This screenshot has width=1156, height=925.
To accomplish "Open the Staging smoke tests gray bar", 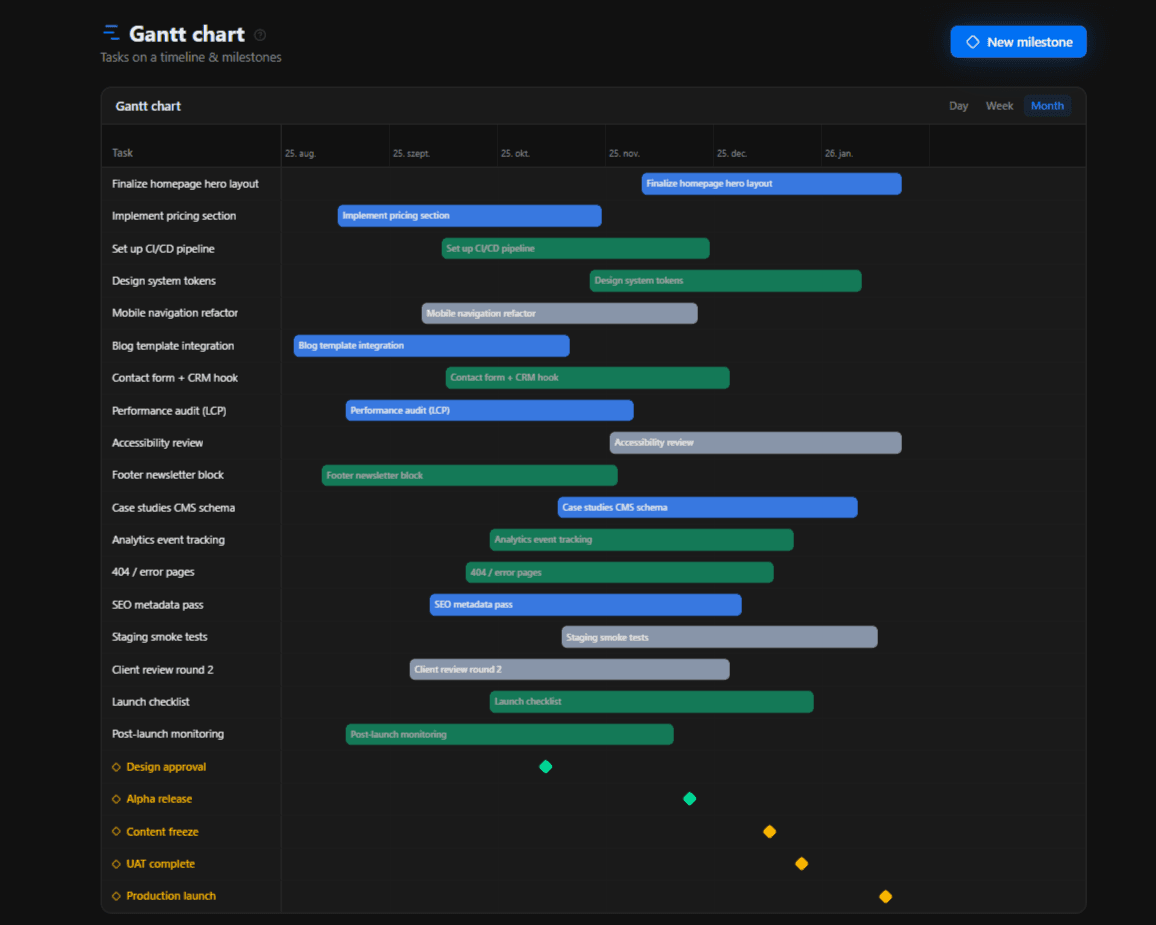I will 720,637.
